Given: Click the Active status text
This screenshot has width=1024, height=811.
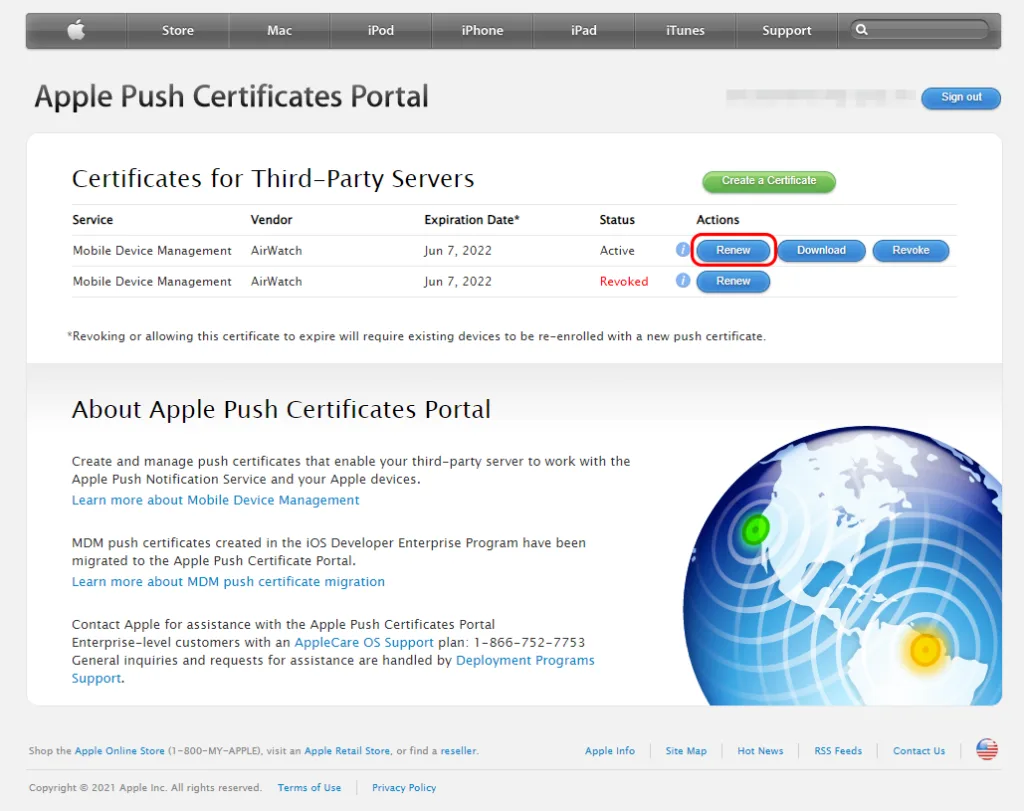Looking at the screenshot, I should (617, 251).
